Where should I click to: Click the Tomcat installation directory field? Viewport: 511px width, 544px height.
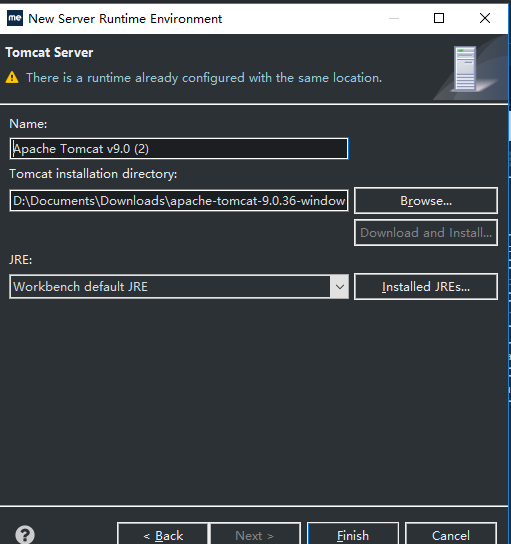[179, 200]
